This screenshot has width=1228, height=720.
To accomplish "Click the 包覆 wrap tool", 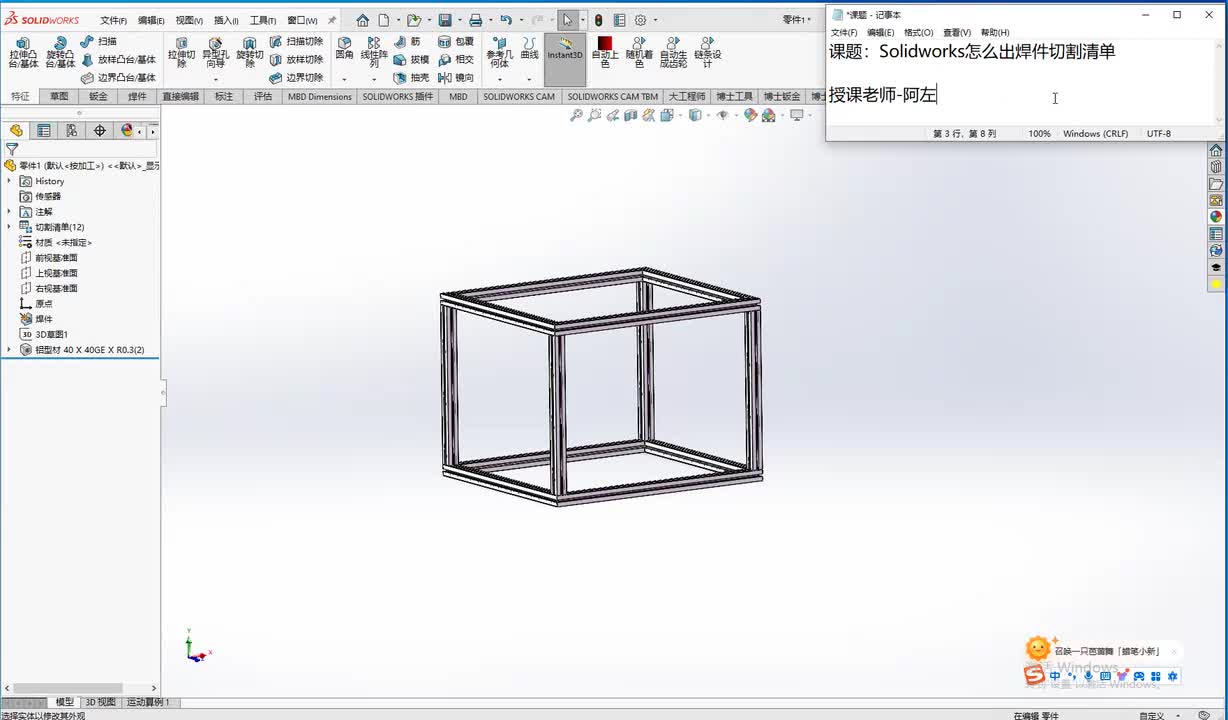I will pyautogui.click(x=456, y=42).
